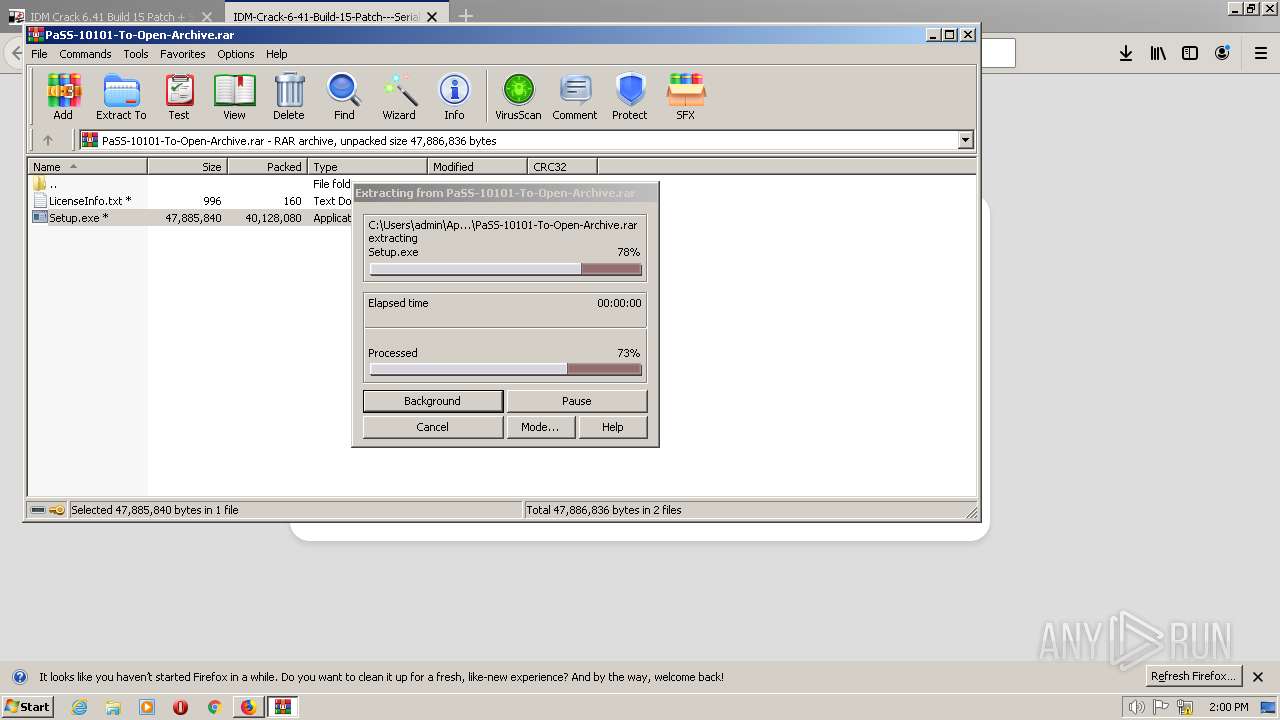Screen dimensions: 1280x720
Task: Switch to Firefox taskbar button
Action: coord(248,707)
